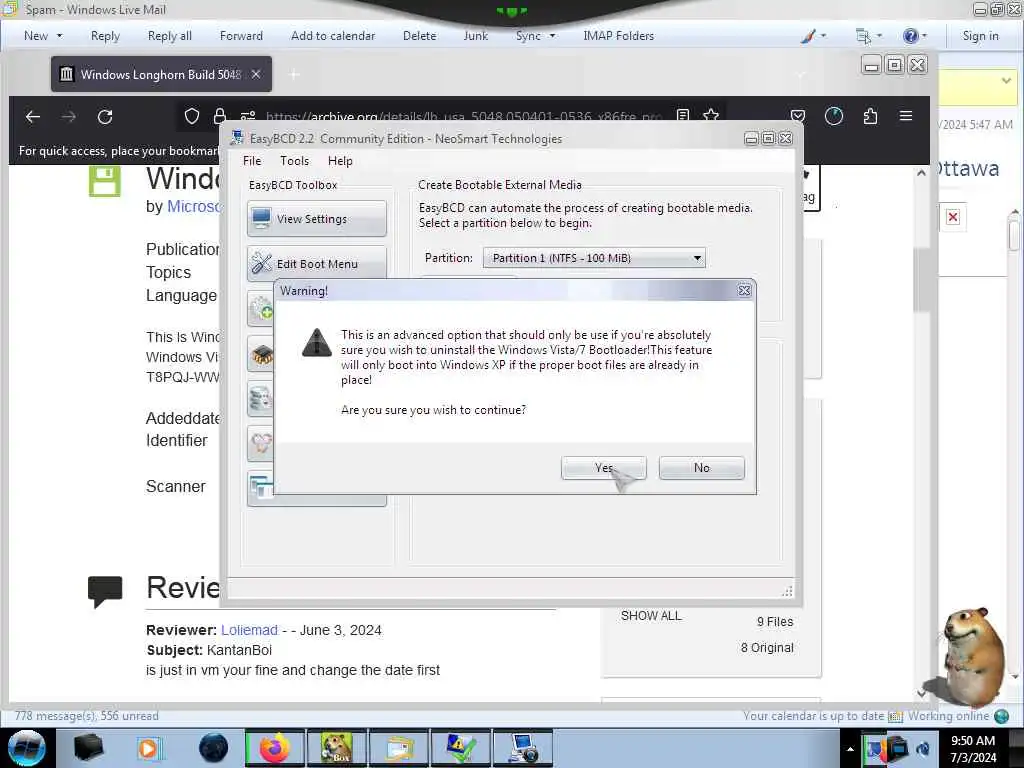Viewport: 1024px width, 768px height.
Task: Show hidden system tray icons arrow
Action: (850, 749)
